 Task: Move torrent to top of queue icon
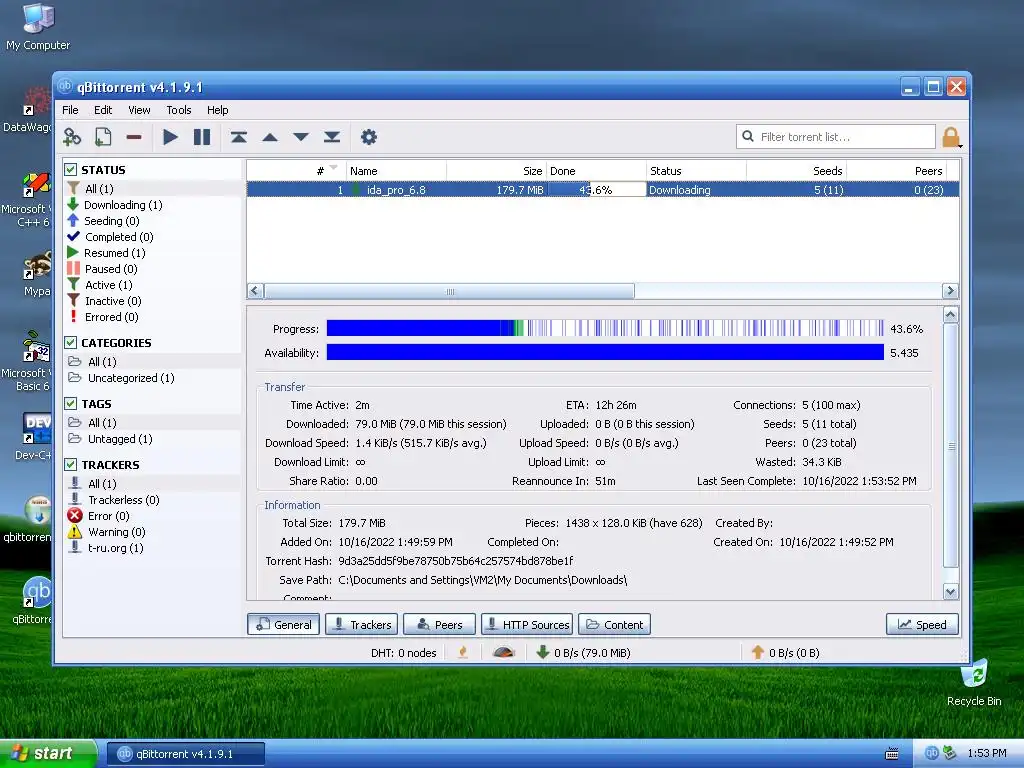click(238, 137)
